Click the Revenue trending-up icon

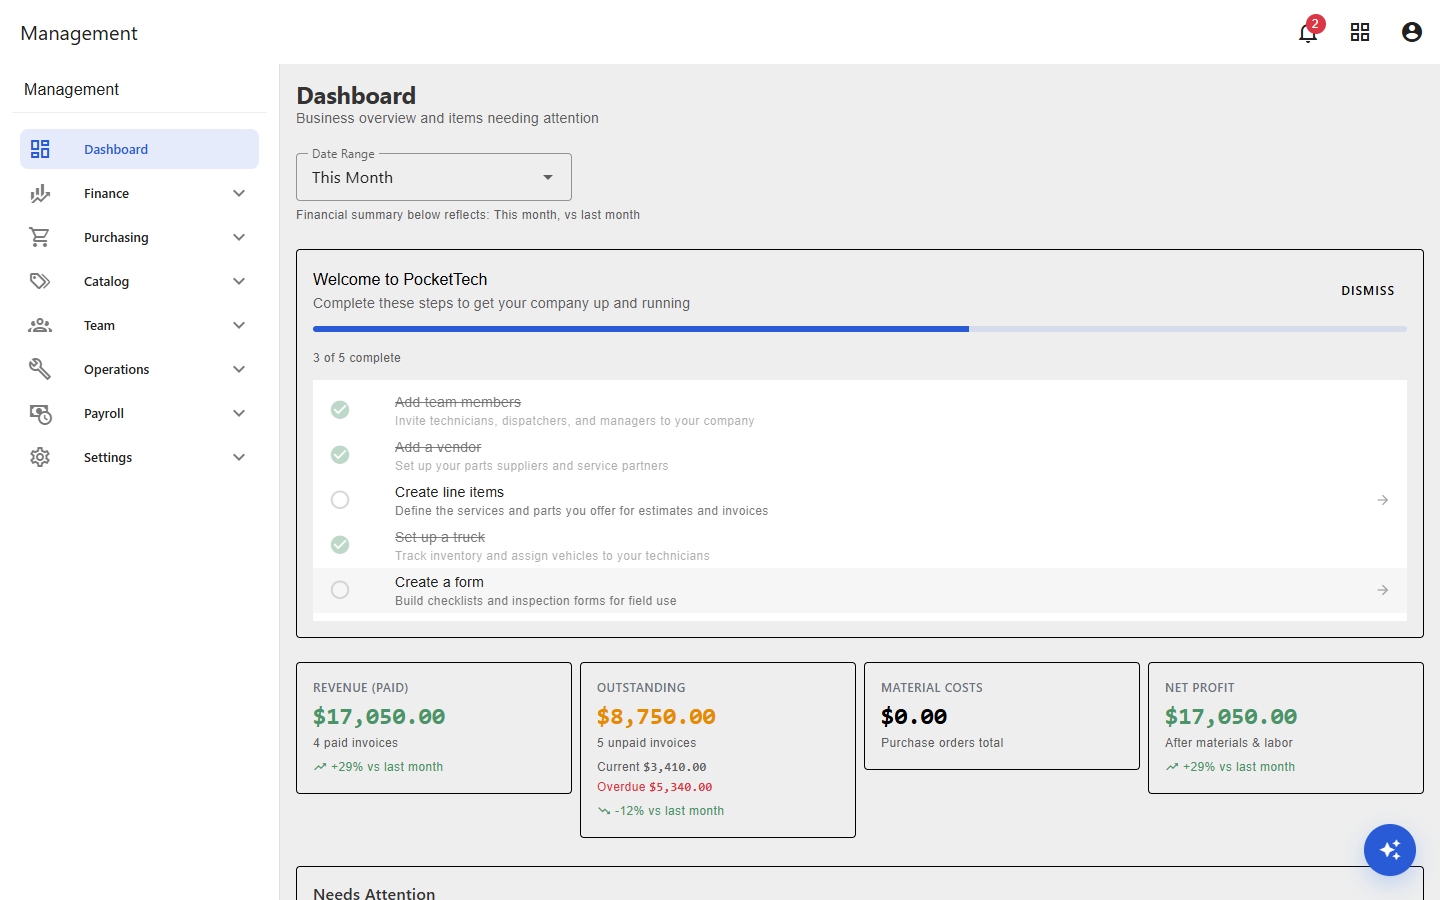(x=320, y=767)
